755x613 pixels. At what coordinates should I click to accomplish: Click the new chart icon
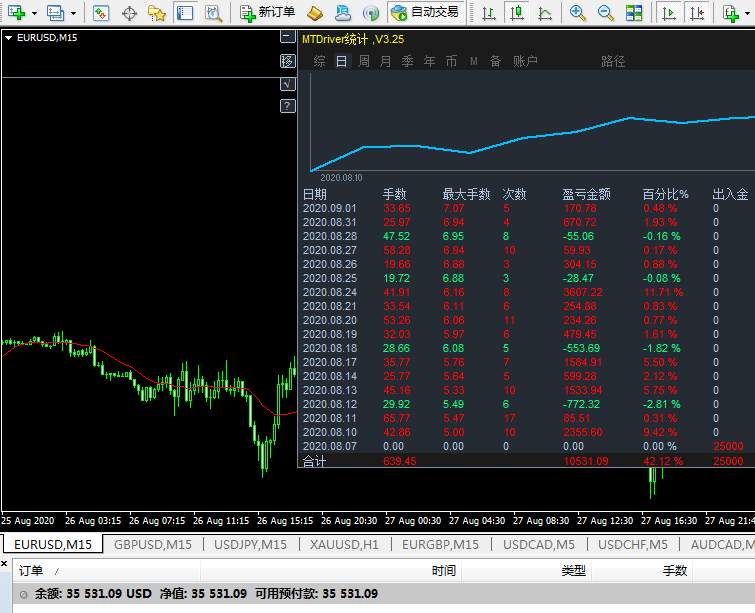click(x=16, y=13)
